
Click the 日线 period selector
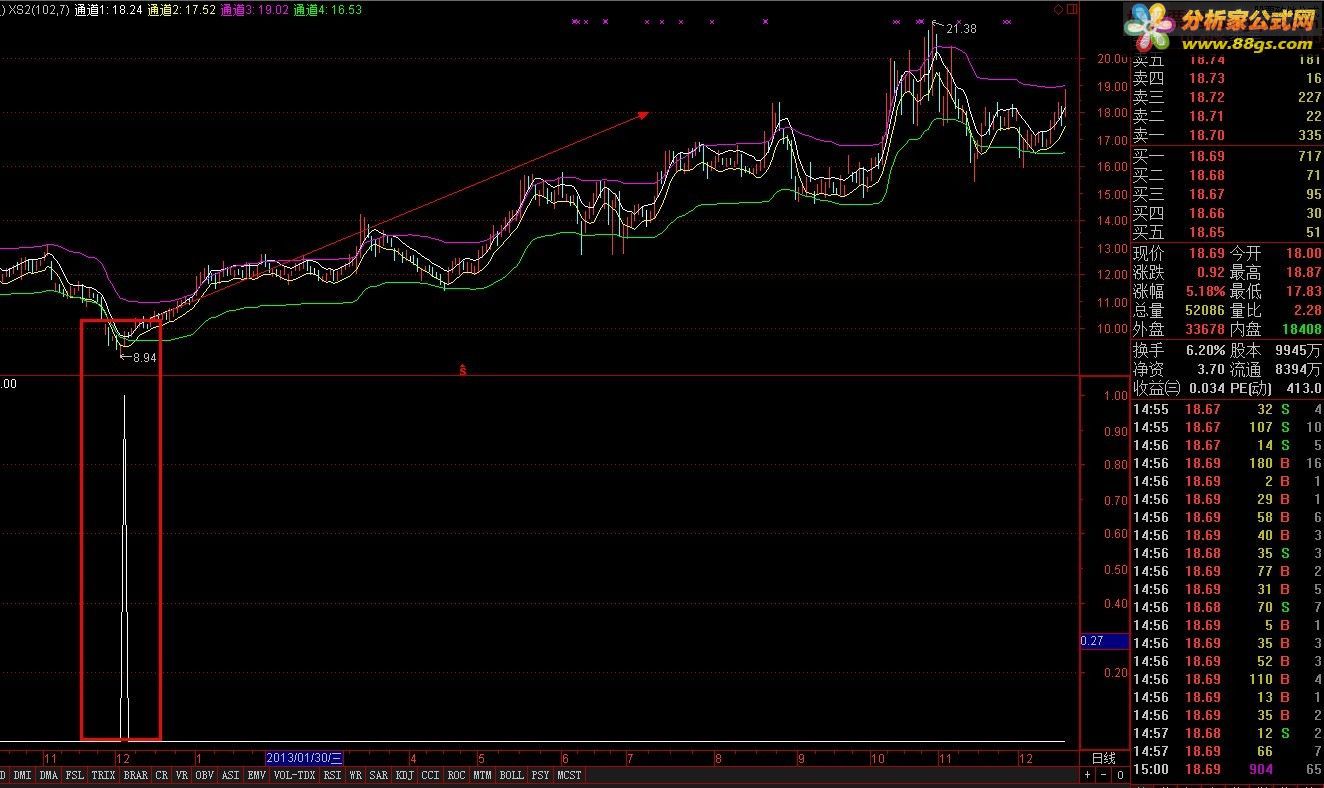1104,758
